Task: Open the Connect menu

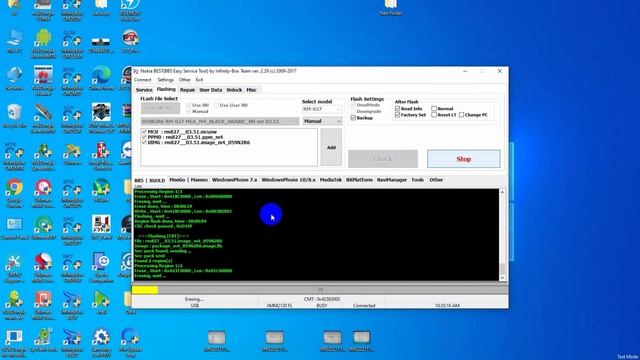Action: 142,80
